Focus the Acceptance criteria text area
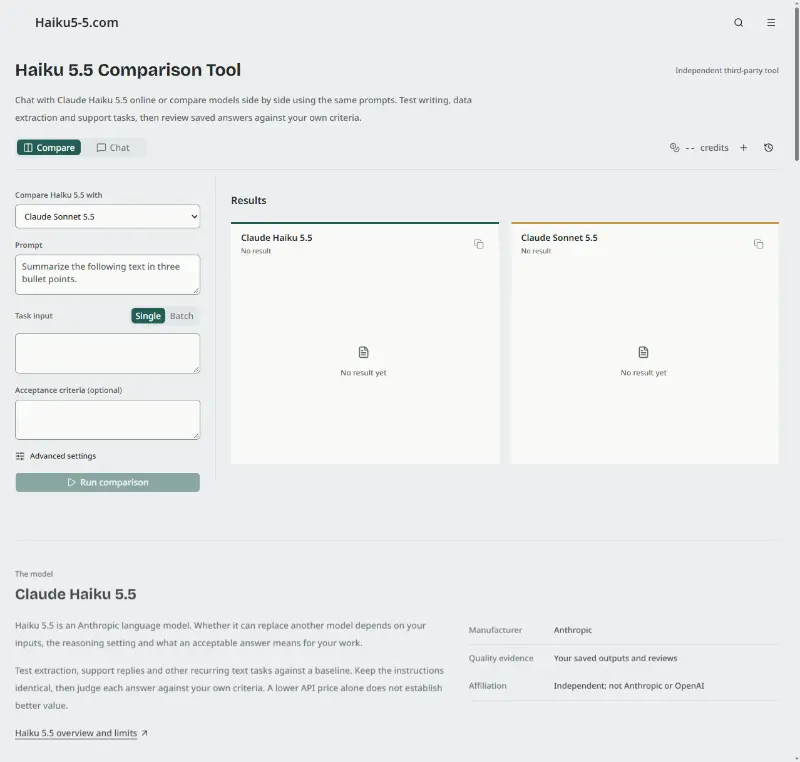 tap(108, 420)
